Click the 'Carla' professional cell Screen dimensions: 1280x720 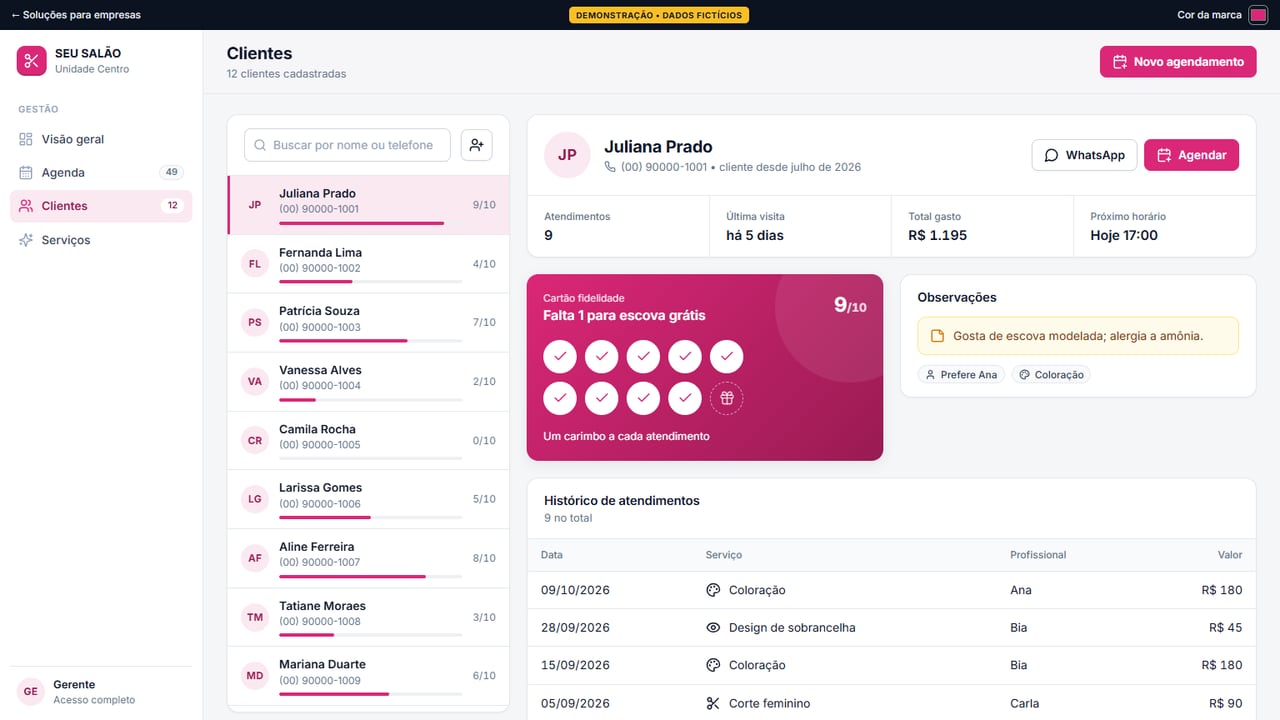(x=1025, y=703)
